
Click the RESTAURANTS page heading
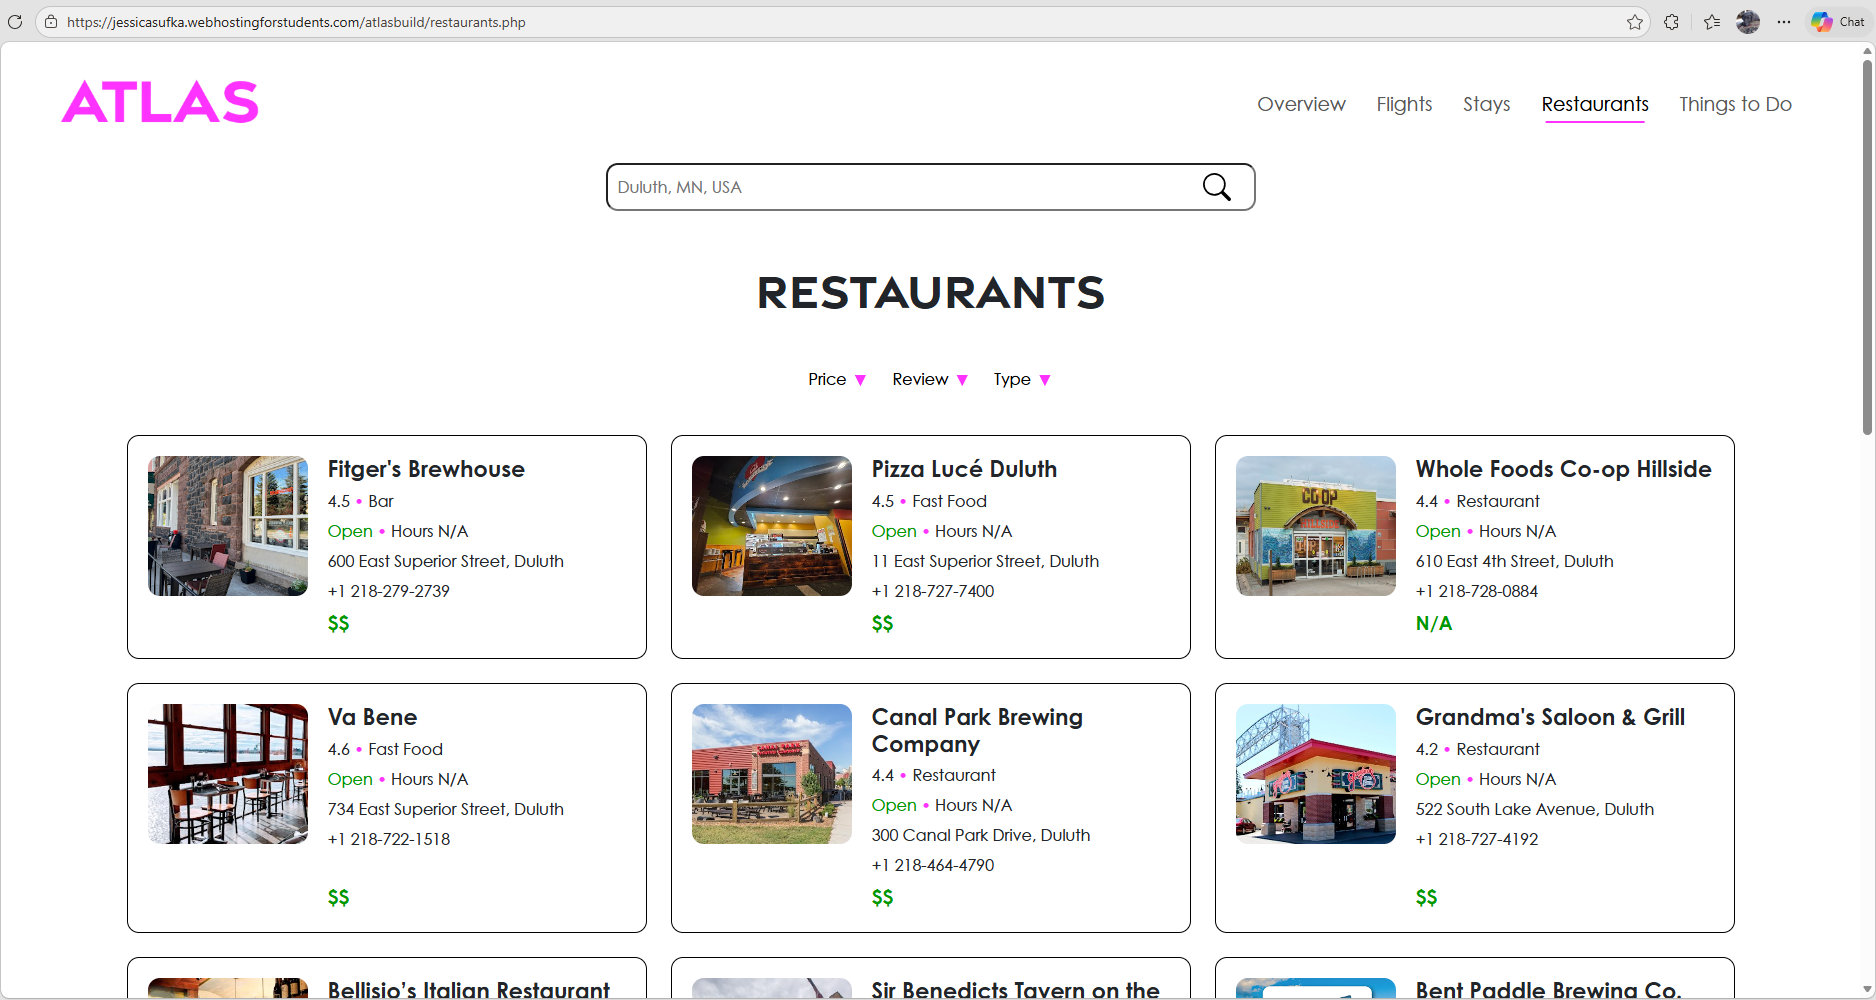tap(931, 293)
